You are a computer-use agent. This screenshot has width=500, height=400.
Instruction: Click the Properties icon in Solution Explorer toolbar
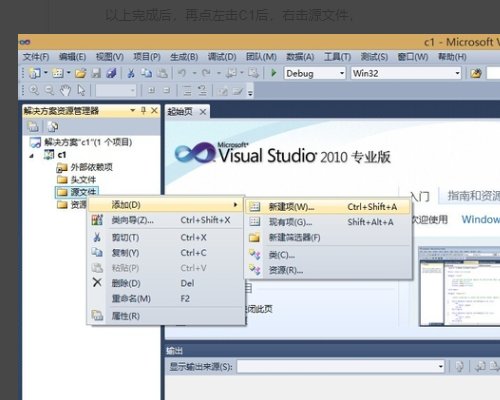pyautogui.click(x=33, y=126)
